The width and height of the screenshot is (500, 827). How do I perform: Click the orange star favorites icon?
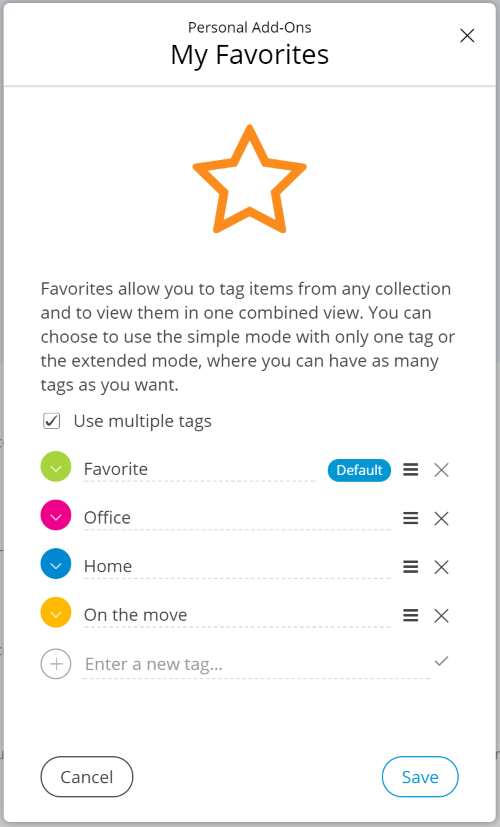click(249, 179)
